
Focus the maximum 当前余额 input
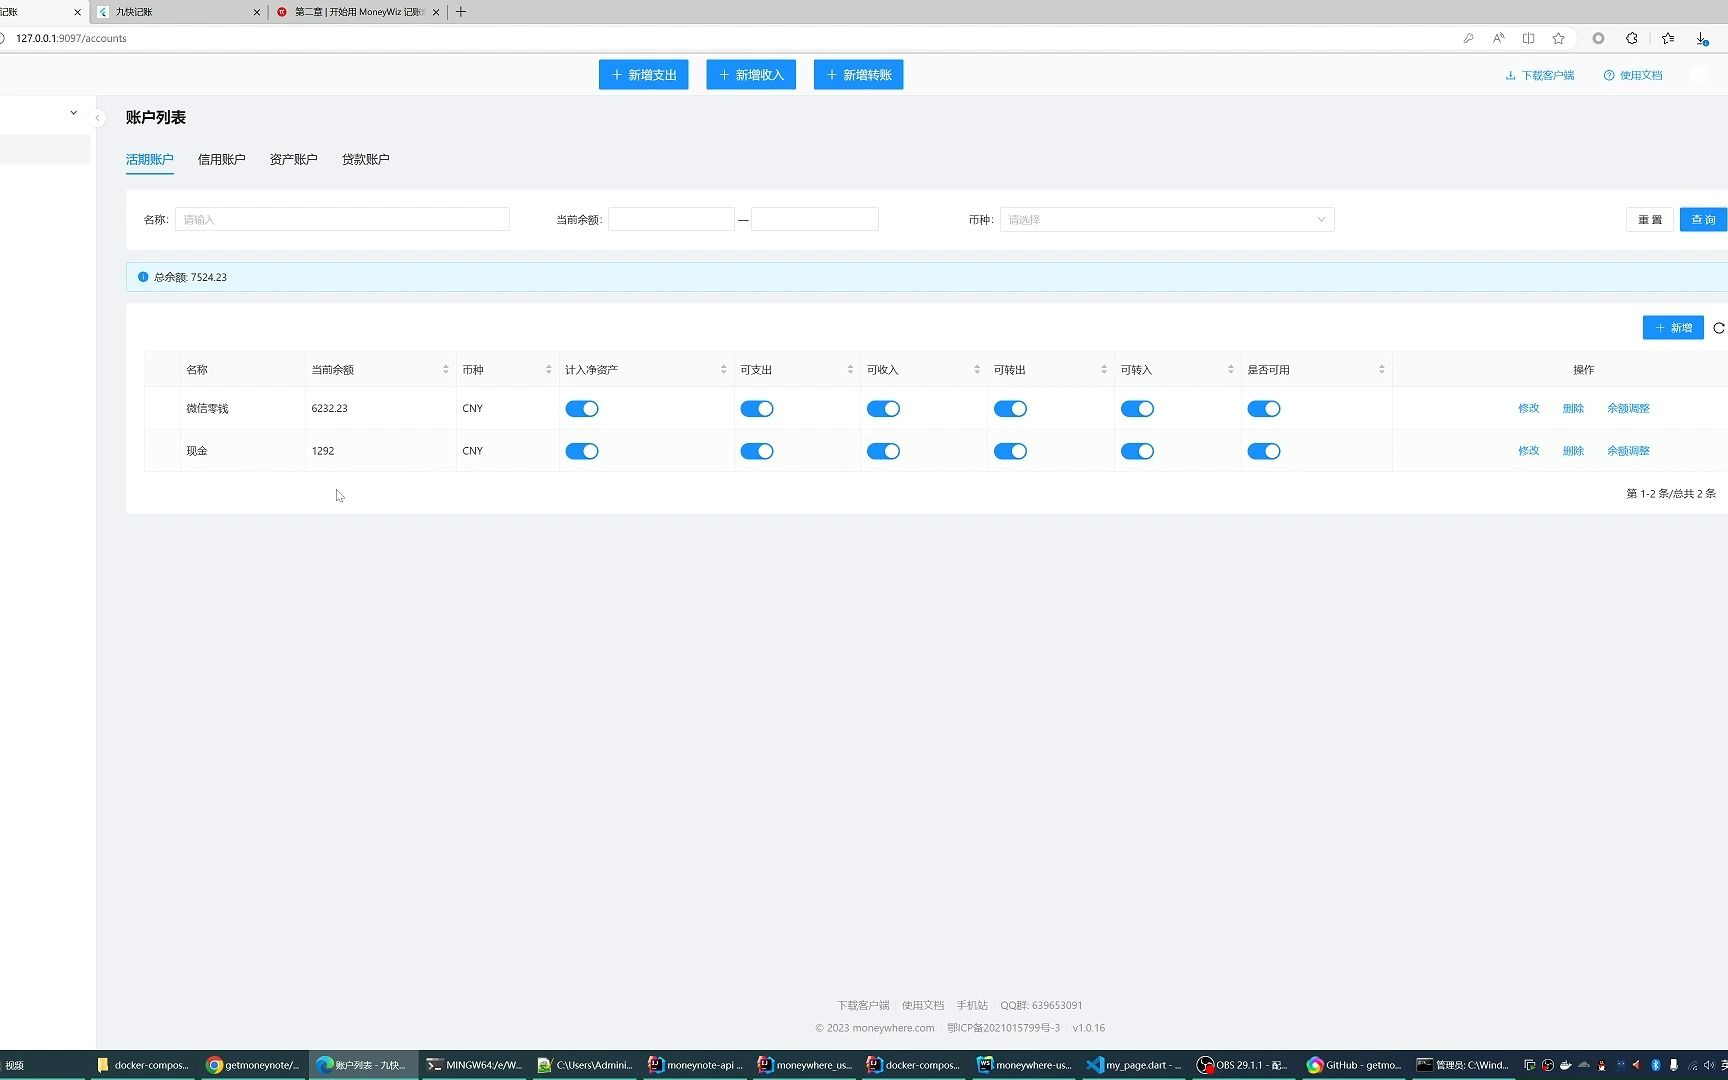[815, 220]
